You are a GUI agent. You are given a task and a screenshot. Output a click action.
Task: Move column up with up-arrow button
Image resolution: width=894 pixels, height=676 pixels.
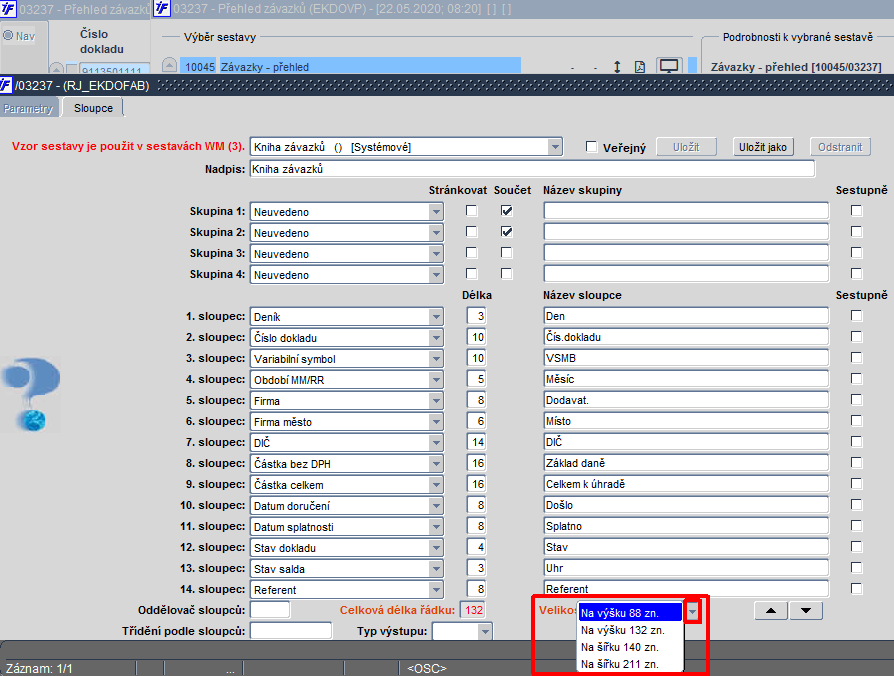point(771,610)
